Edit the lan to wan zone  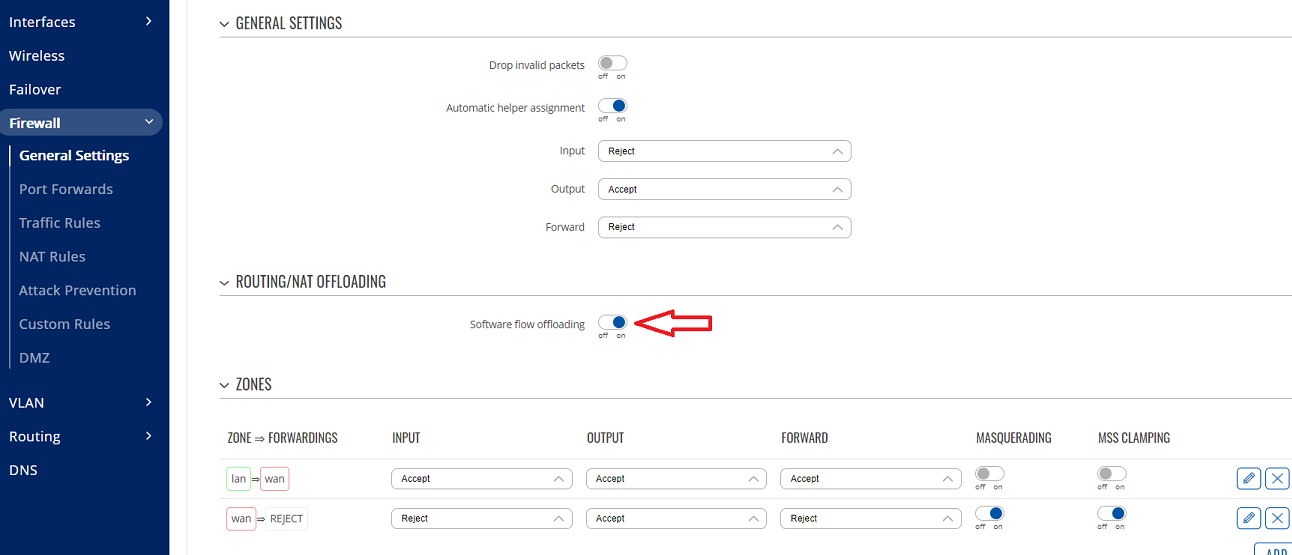coord(1248,479)
